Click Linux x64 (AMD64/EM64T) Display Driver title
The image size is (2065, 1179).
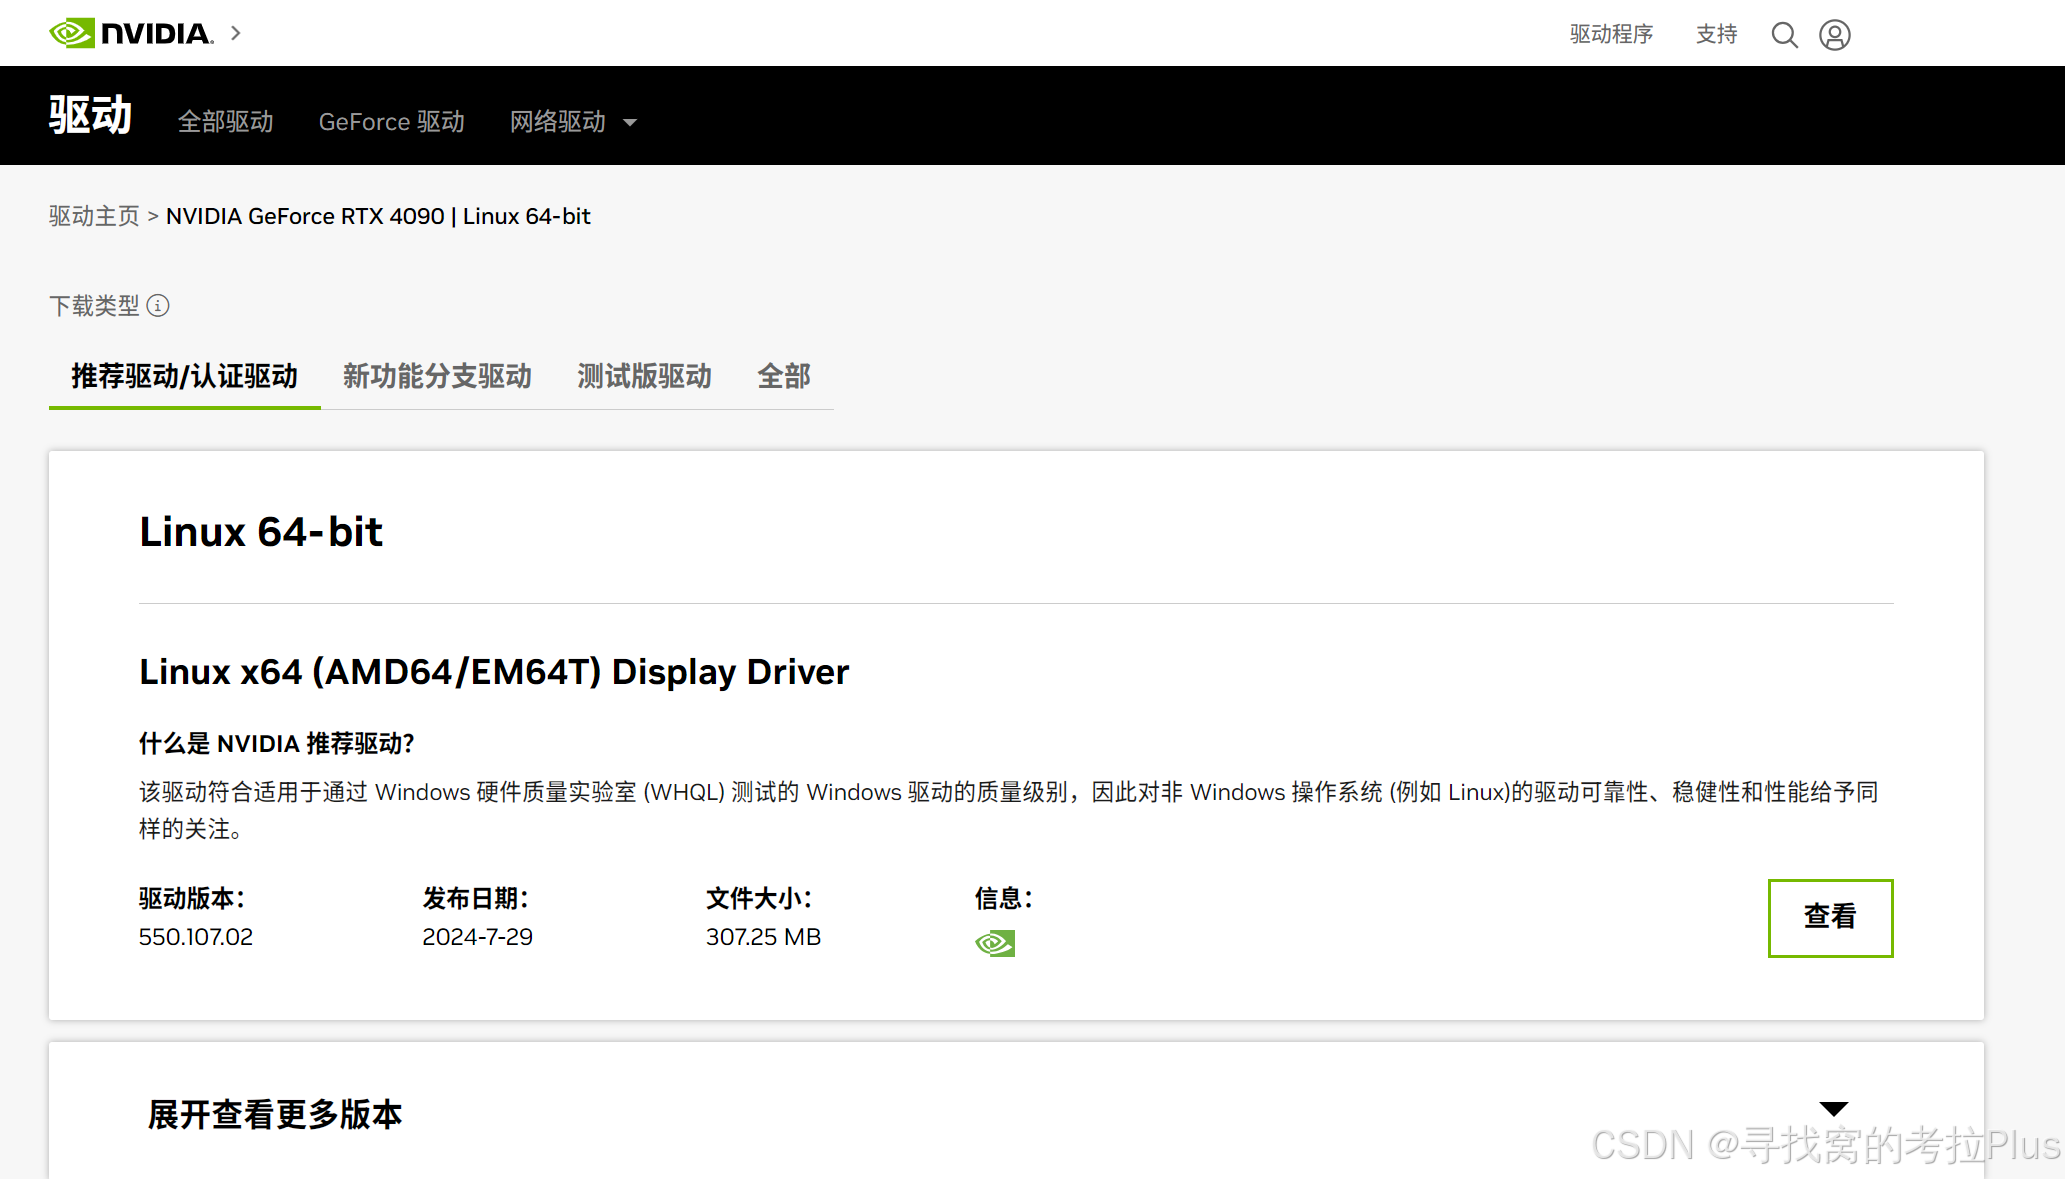click(494, 672)
